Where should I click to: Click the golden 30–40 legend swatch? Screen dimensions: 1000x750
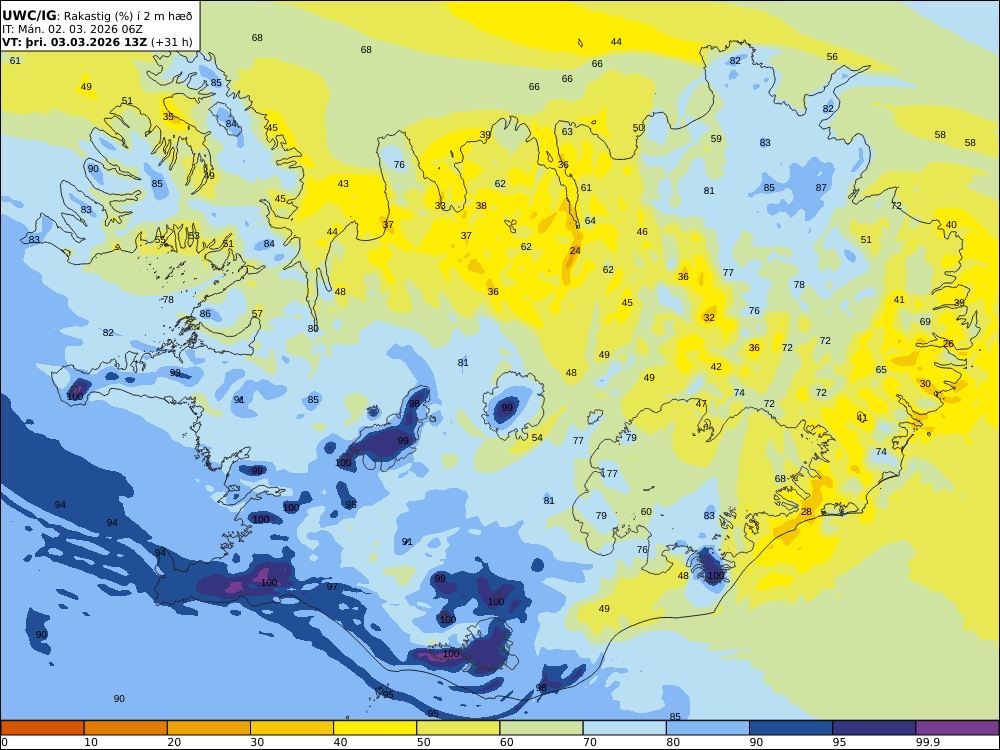(292, 728)
